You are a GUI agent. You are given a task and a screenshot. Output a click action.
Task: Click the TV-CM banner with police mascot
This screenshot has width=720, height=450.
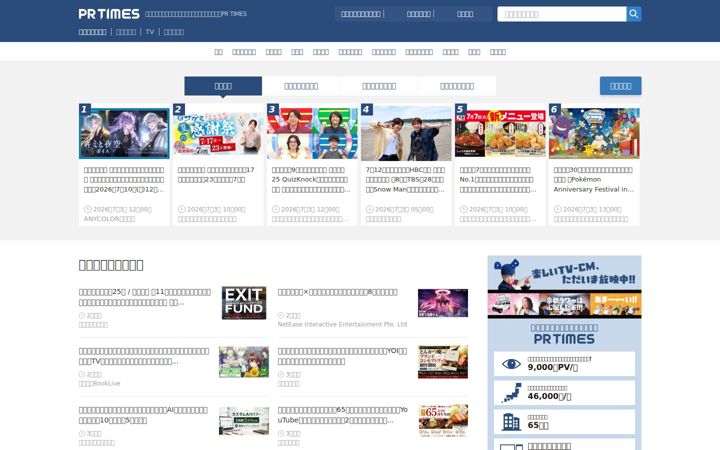tap(564, 273)
